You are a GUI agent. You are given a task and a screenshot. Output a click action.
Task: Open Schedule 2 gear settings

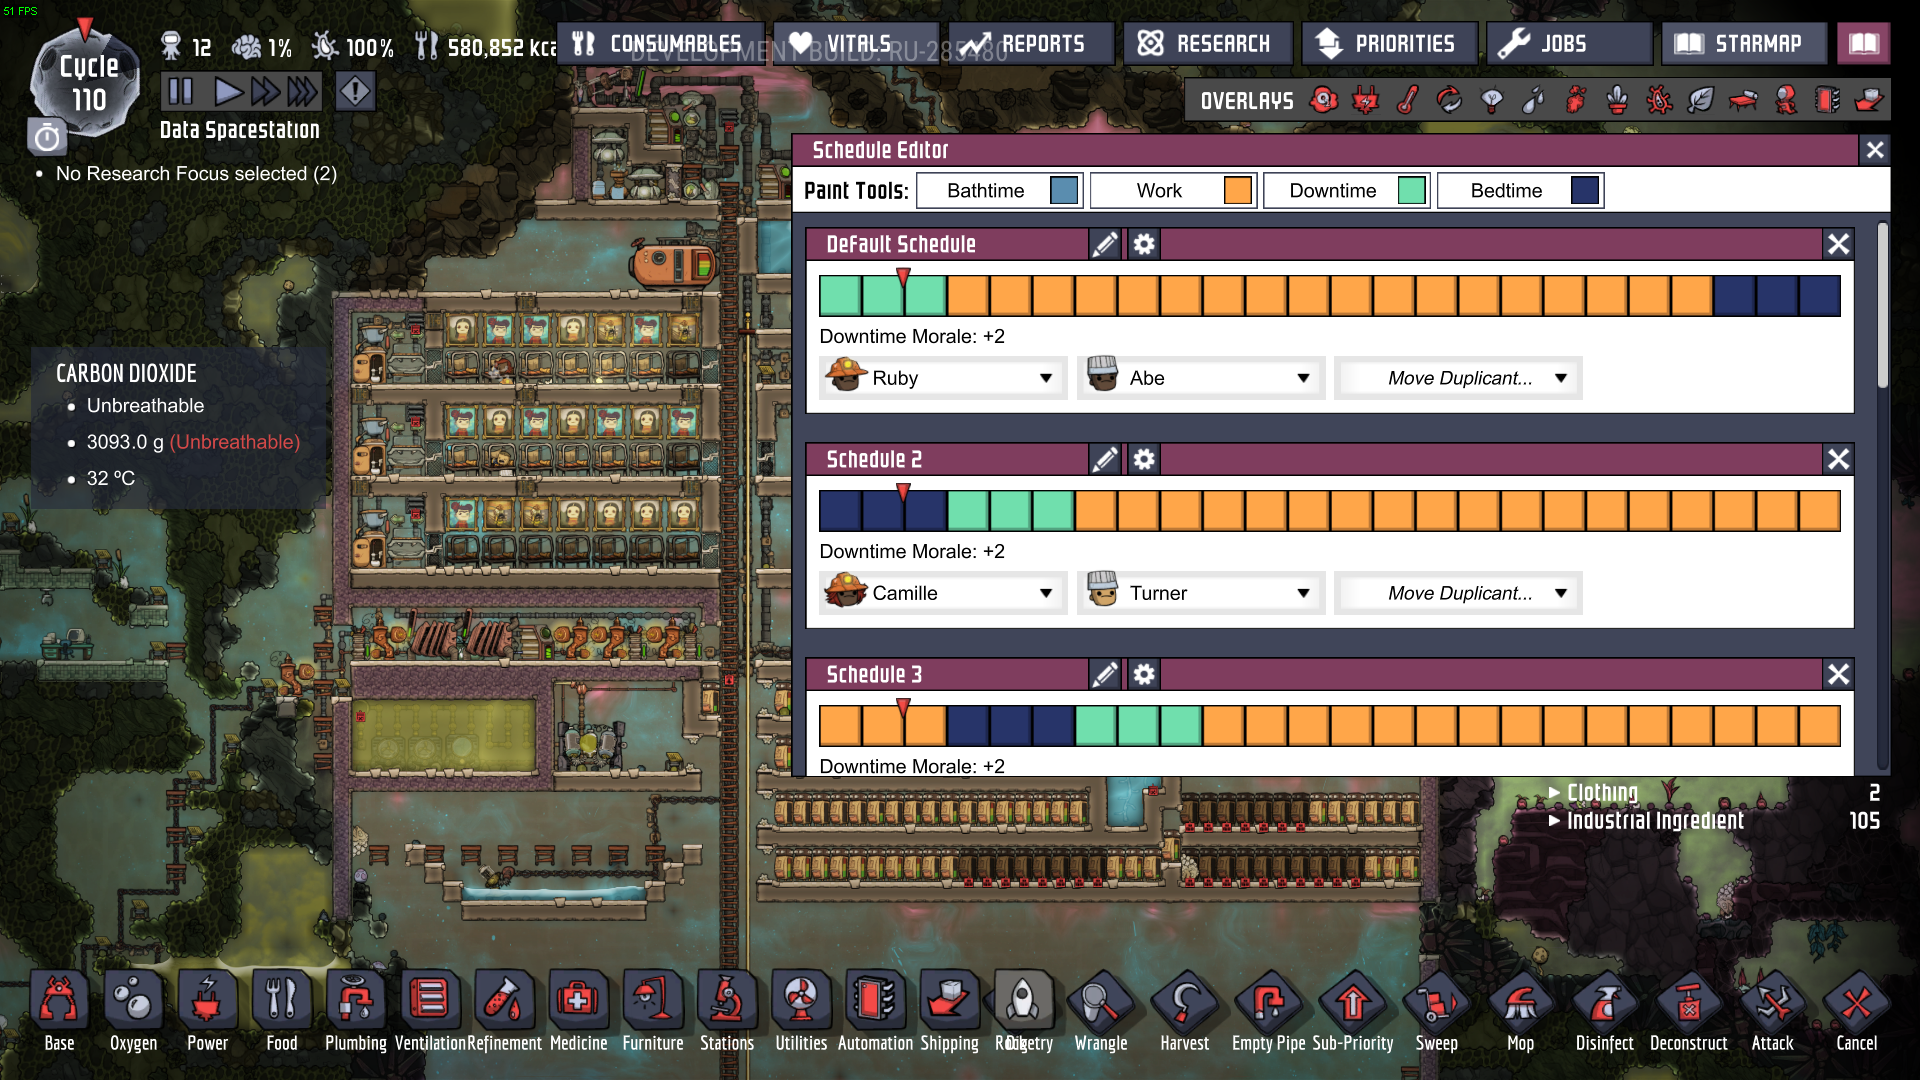[x=1144, y=459]
